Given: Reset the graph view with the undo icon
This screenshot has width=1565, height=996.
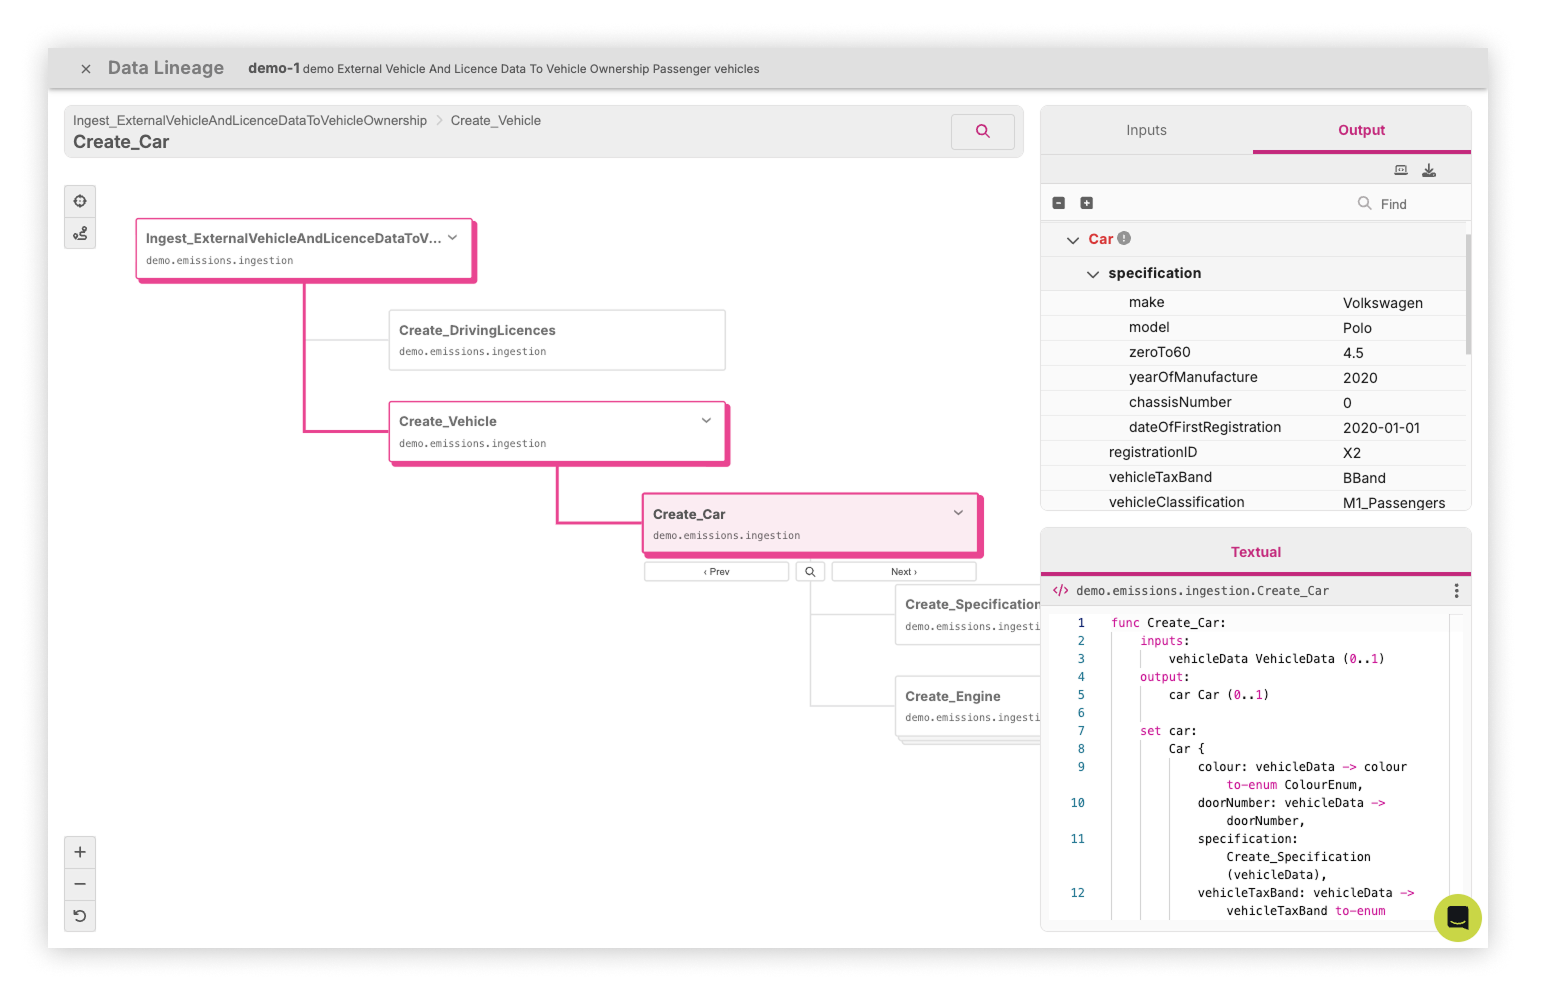Looking at the screenshot, I should 80,915.
